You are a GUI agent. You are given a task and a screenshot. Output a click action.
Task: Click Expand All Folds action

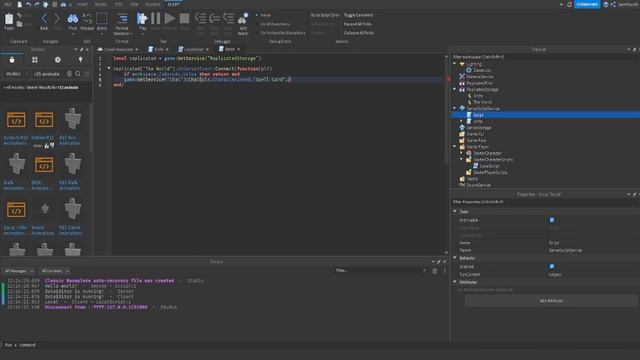(x=358, y=24)
